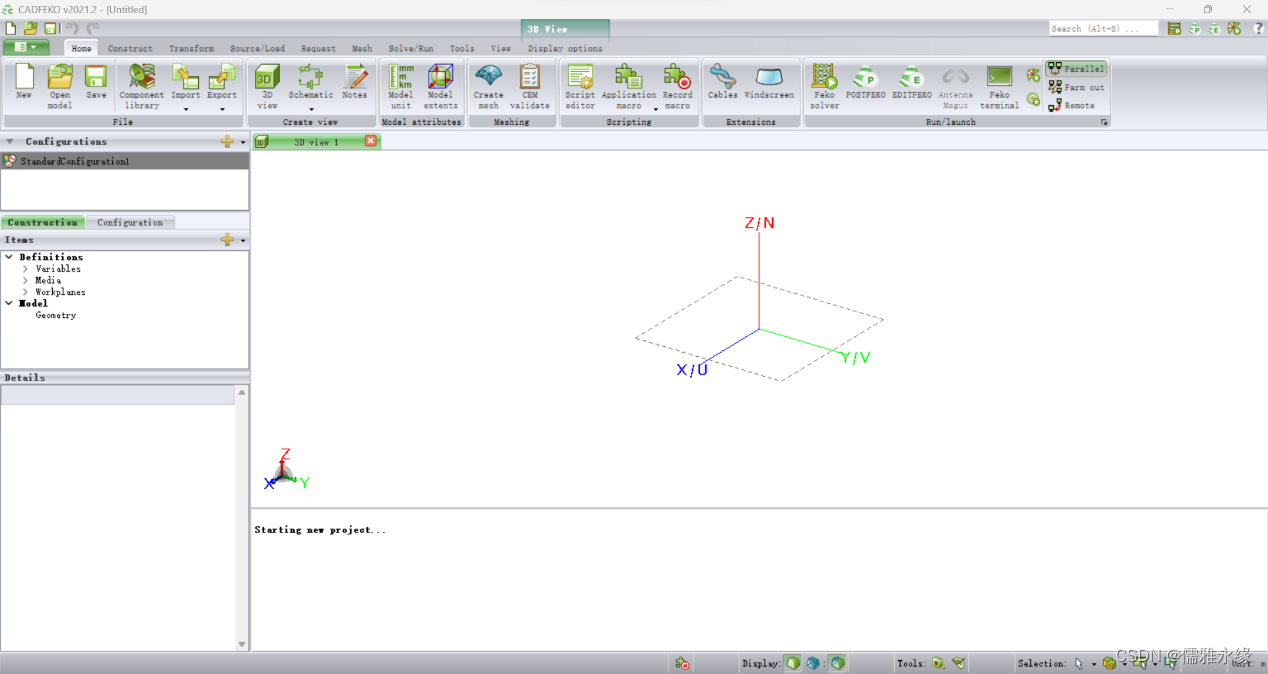The width and height of the screenshot is (1268, 674).
Task: Open the Display options ribbon tab
Action: click(x=565, y=48)
